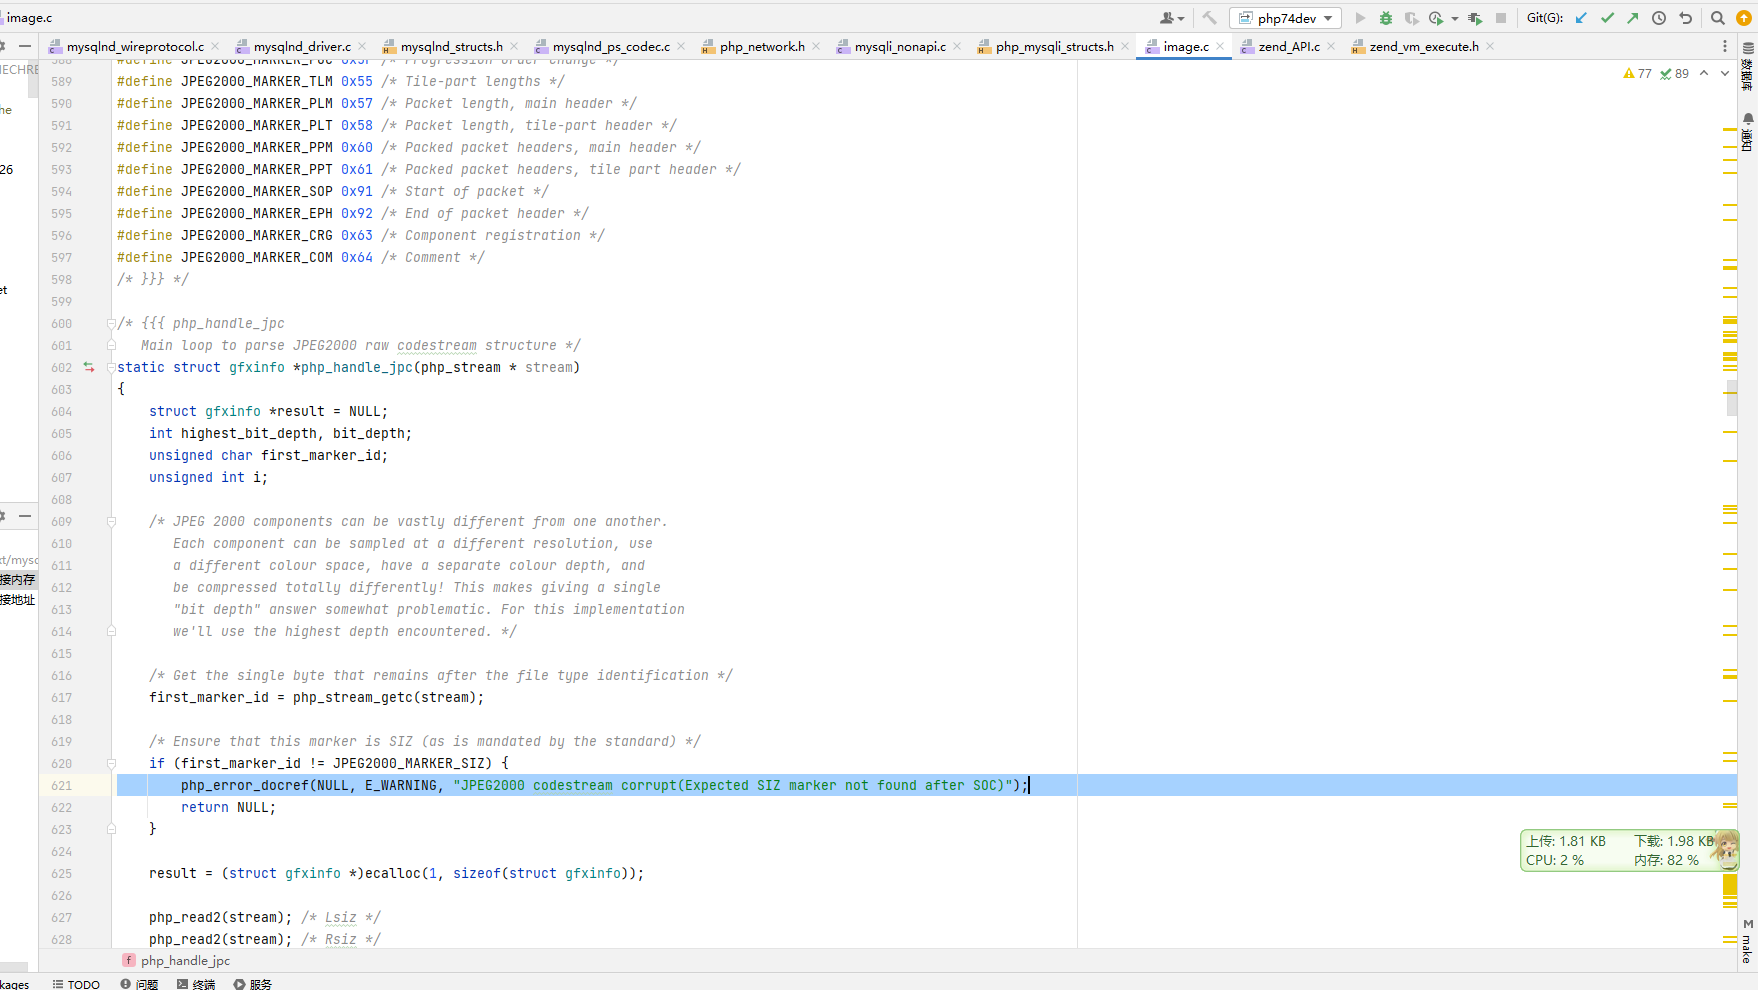Click Run with Coverage icon
Screen dimensions: 1758x990
click(1411, 18)
